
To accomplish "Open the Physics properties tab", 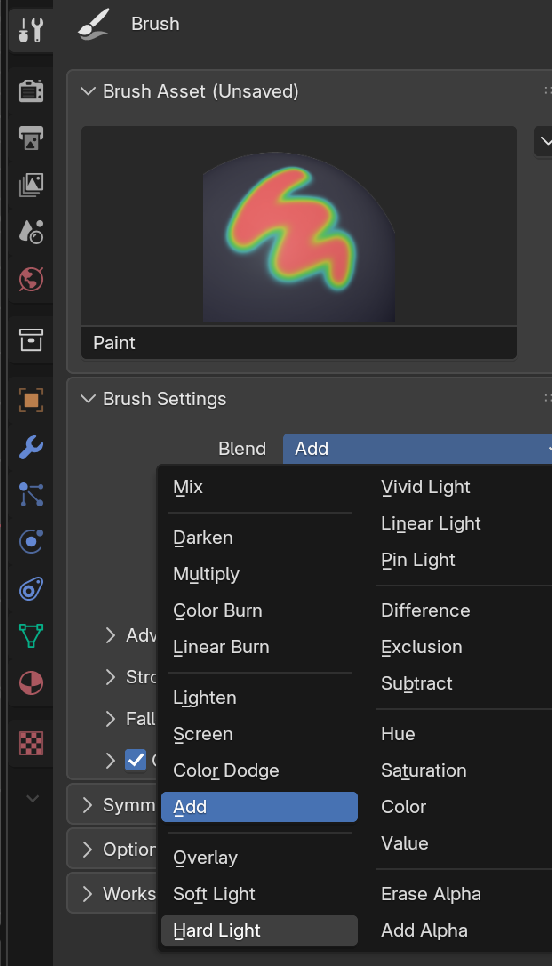I will 30,542.
